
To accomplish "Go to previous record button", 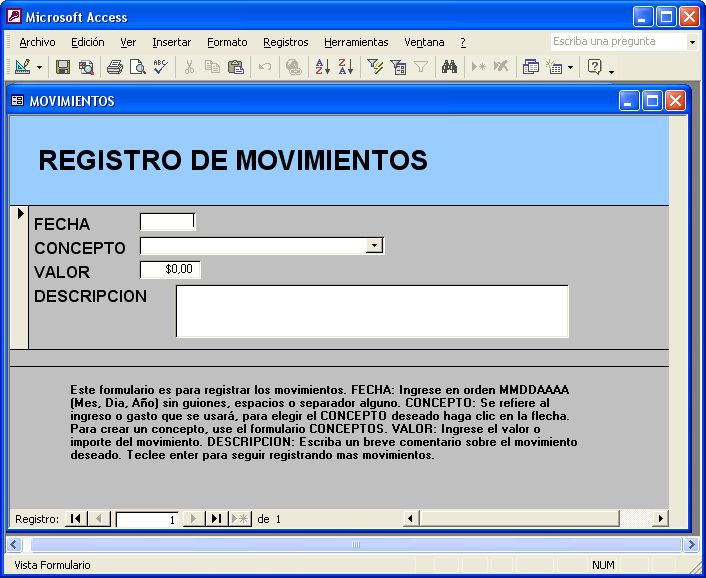I will [99, 519].
